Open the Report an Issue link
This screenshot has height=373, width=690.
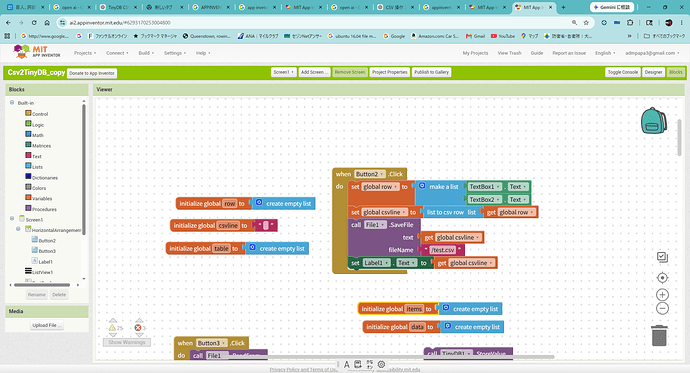click(569, 53)
